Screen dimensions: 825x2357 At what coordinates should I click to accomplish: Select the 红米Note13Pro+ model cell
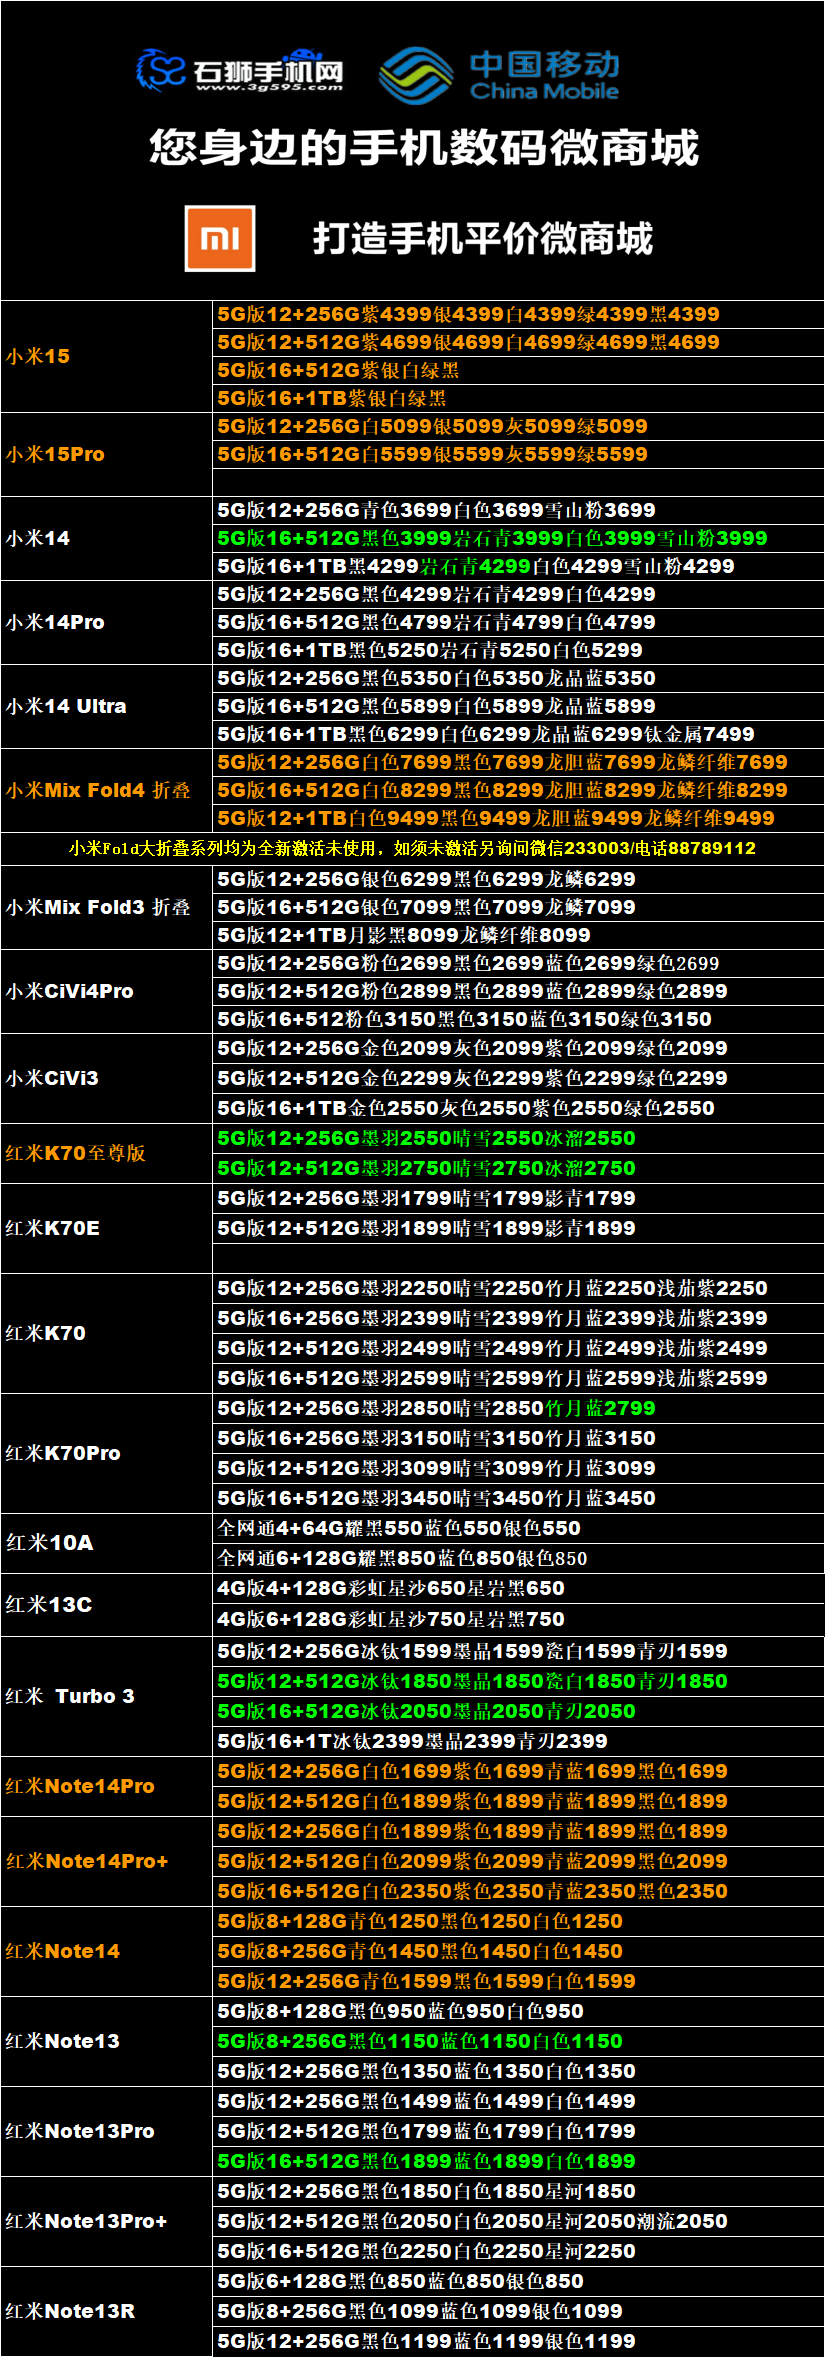107,2221
